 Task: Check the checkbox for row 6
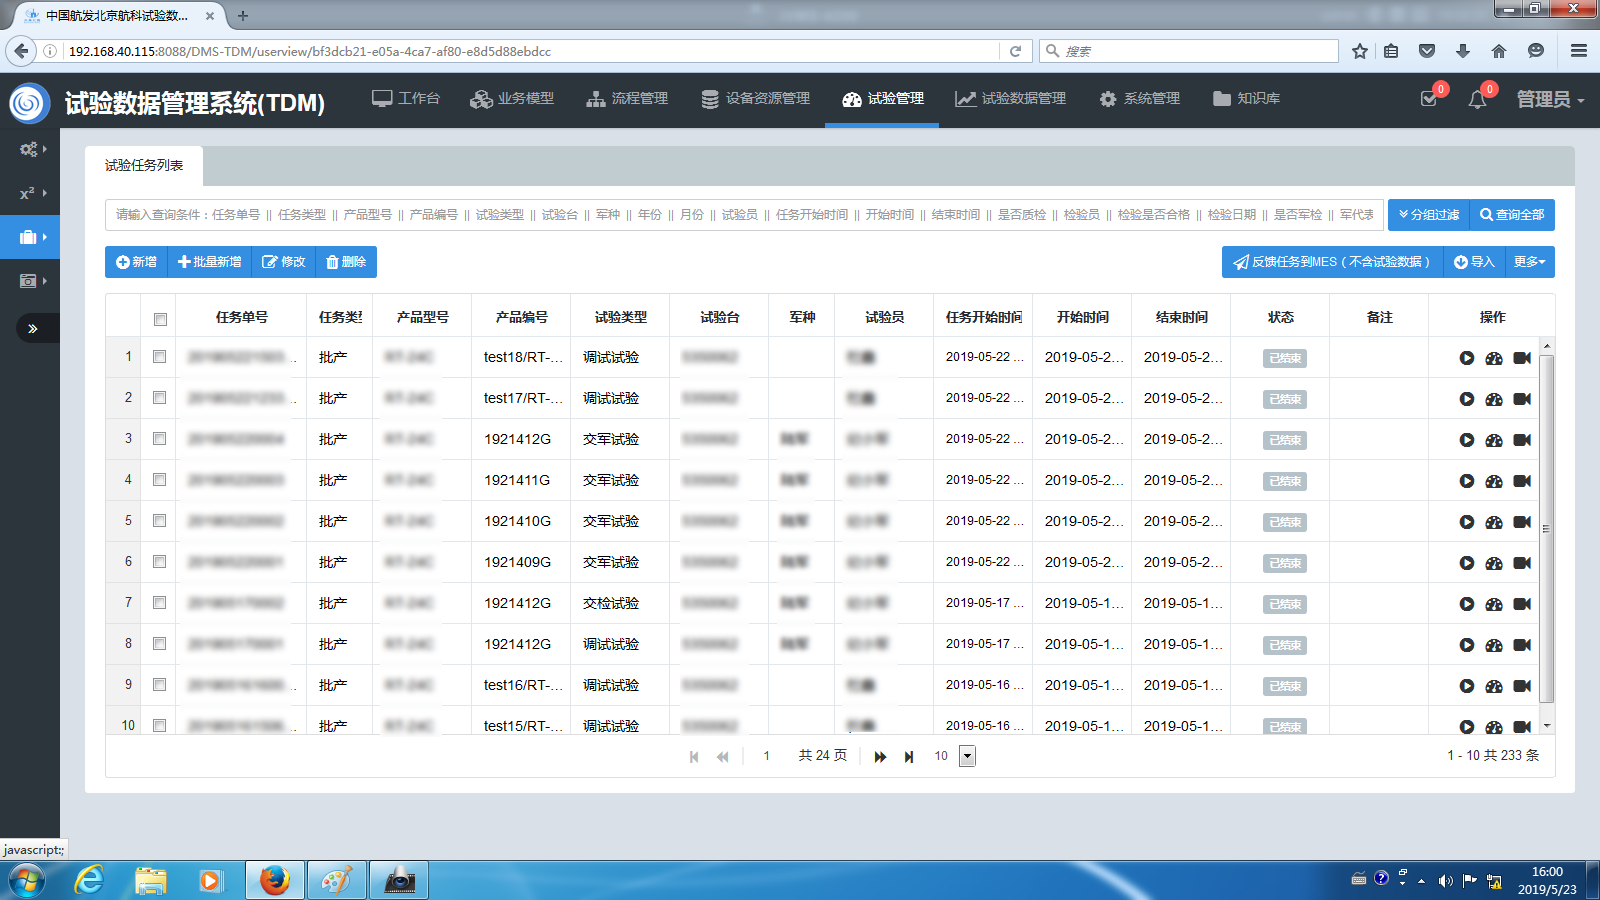[159, 561]
